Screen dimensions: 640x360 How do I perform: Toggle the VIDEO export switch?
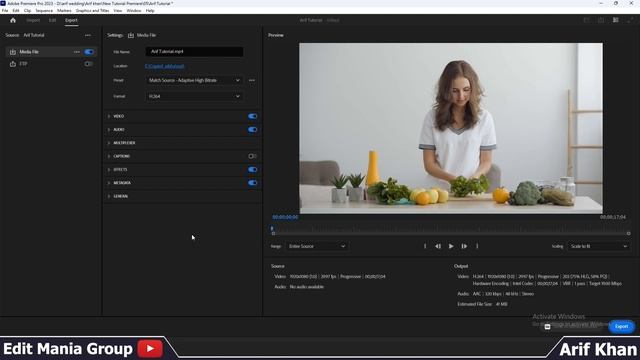[x=253, y=116]
